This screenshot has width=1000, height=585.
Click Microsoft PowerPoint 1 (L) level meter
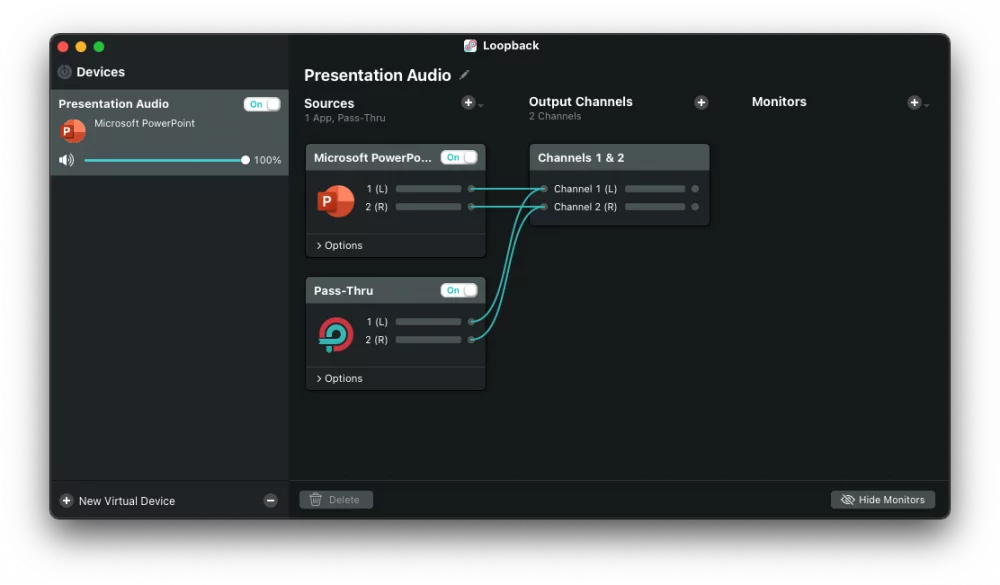[428, 189]
